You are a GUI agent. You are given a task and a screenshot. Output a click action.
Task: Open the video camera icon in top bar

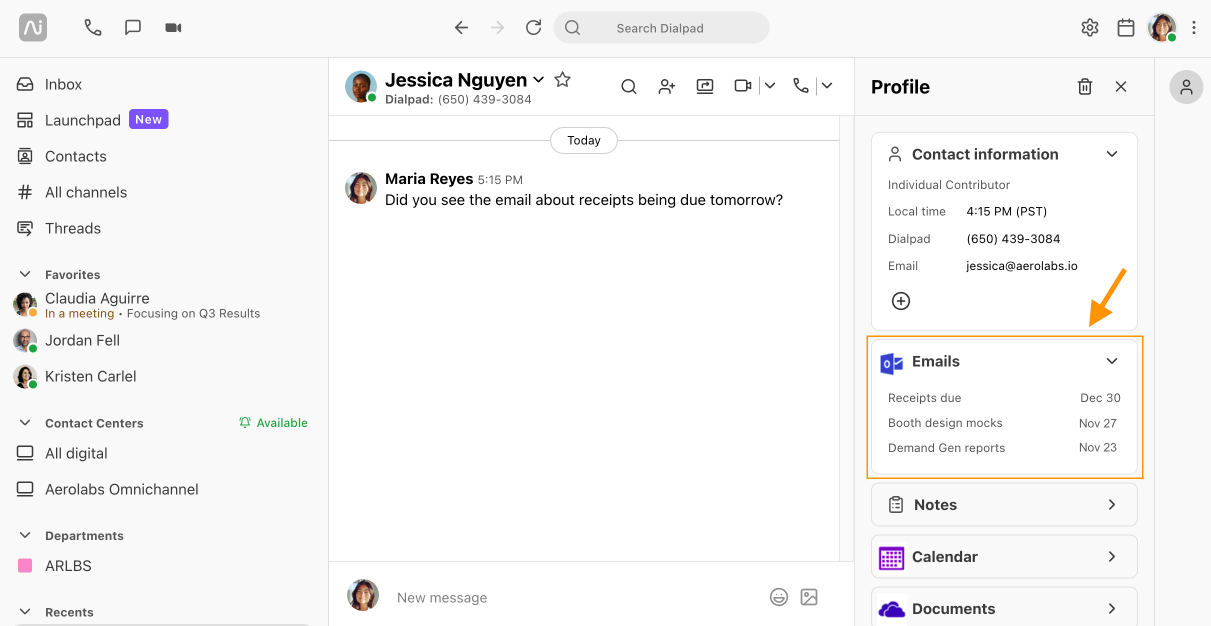coord(173,28)
